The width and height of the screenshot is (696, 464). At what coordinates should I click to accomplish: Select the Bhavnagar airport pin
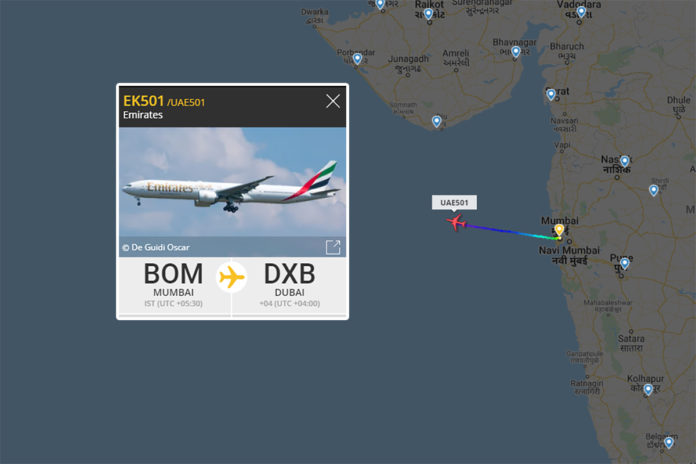click(x=515, y=52)
